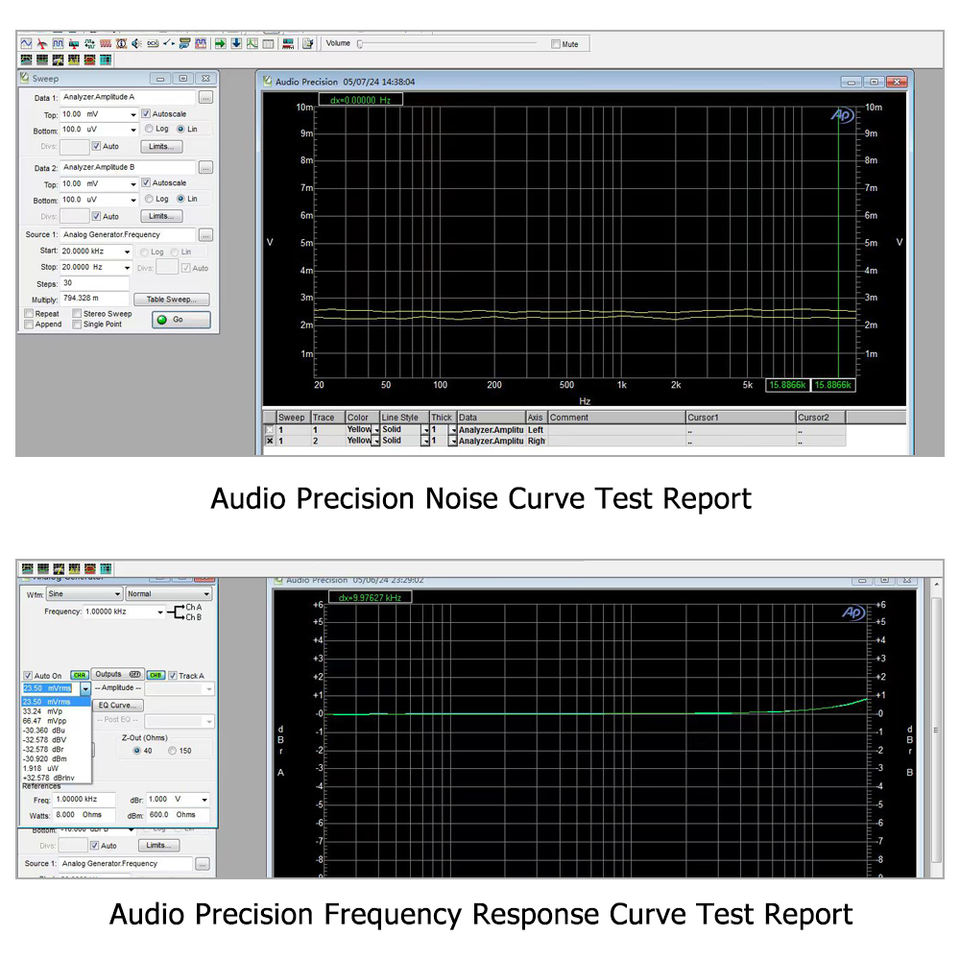Image resolution: width=960 pixels, height=960 pixels.
Task: Open the Normal waveform type dropdown
Action: 206,594
